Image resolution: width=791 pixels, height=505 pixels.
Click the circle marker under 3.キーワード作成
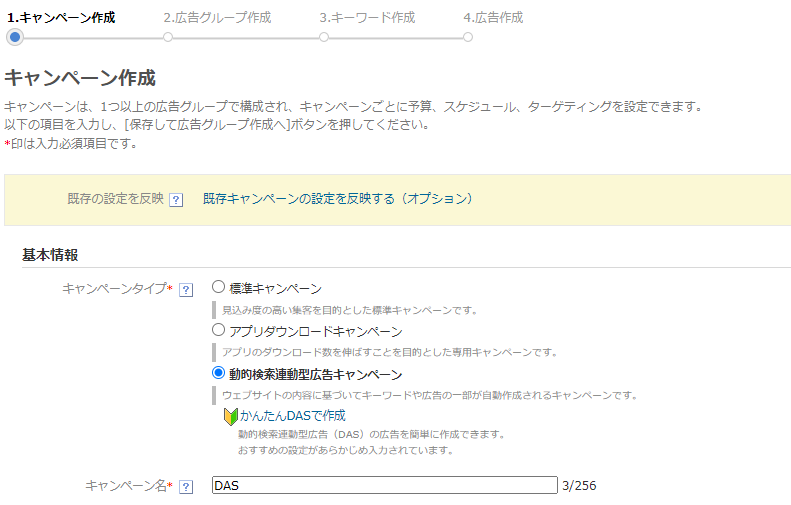click(323, 37)
